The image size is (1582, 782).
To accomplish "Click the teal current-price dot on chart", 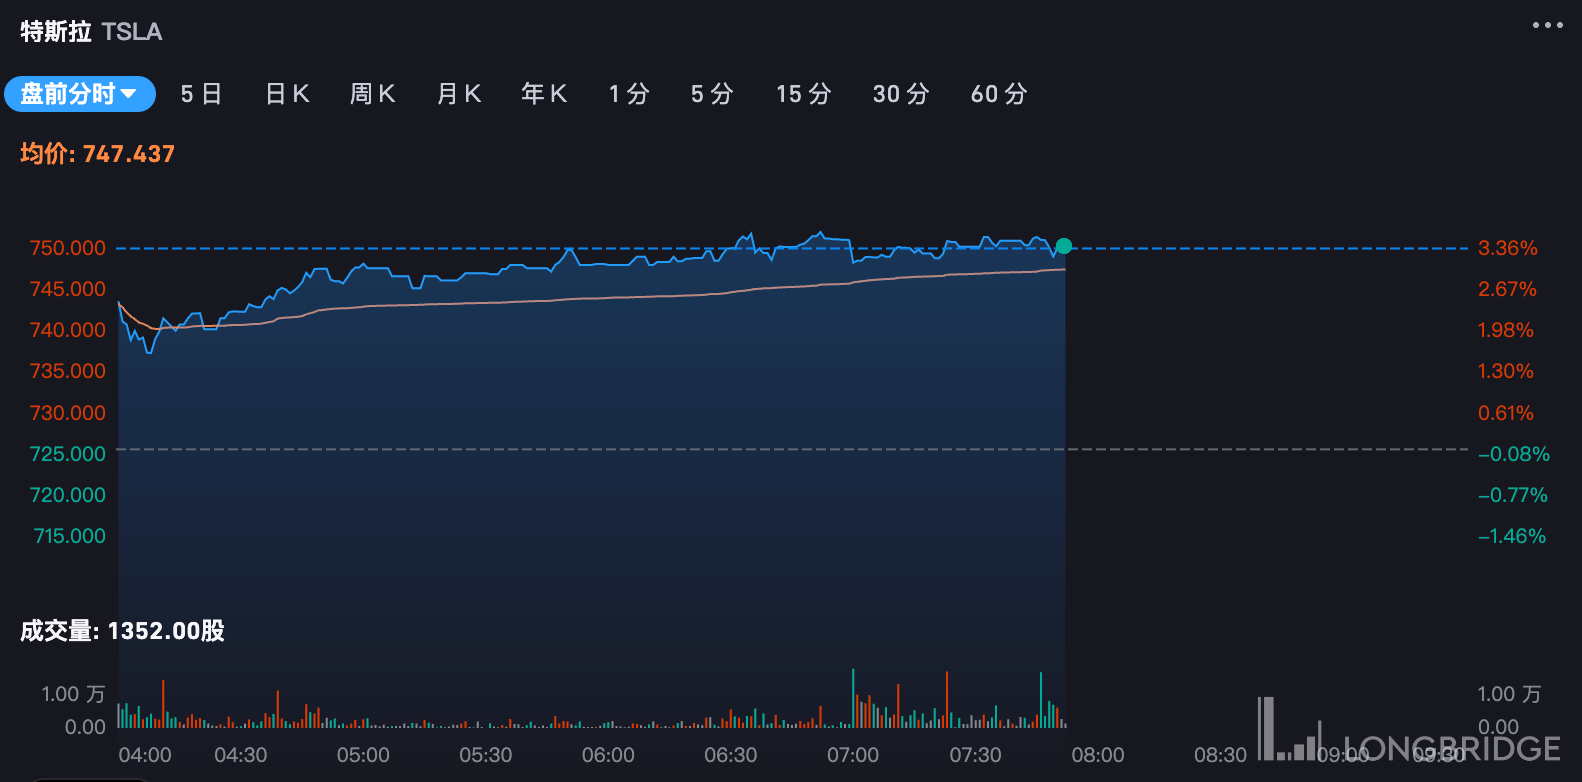I will tap(1064, 246).
